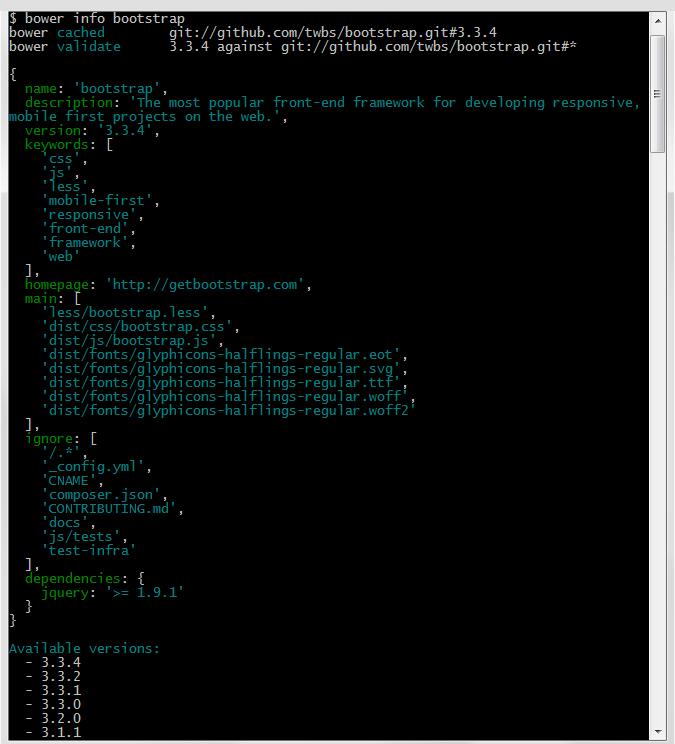The height and width of the screenshot is (744, 675).
Task: Click version 3.3.2 in available list
Action: 61,676
